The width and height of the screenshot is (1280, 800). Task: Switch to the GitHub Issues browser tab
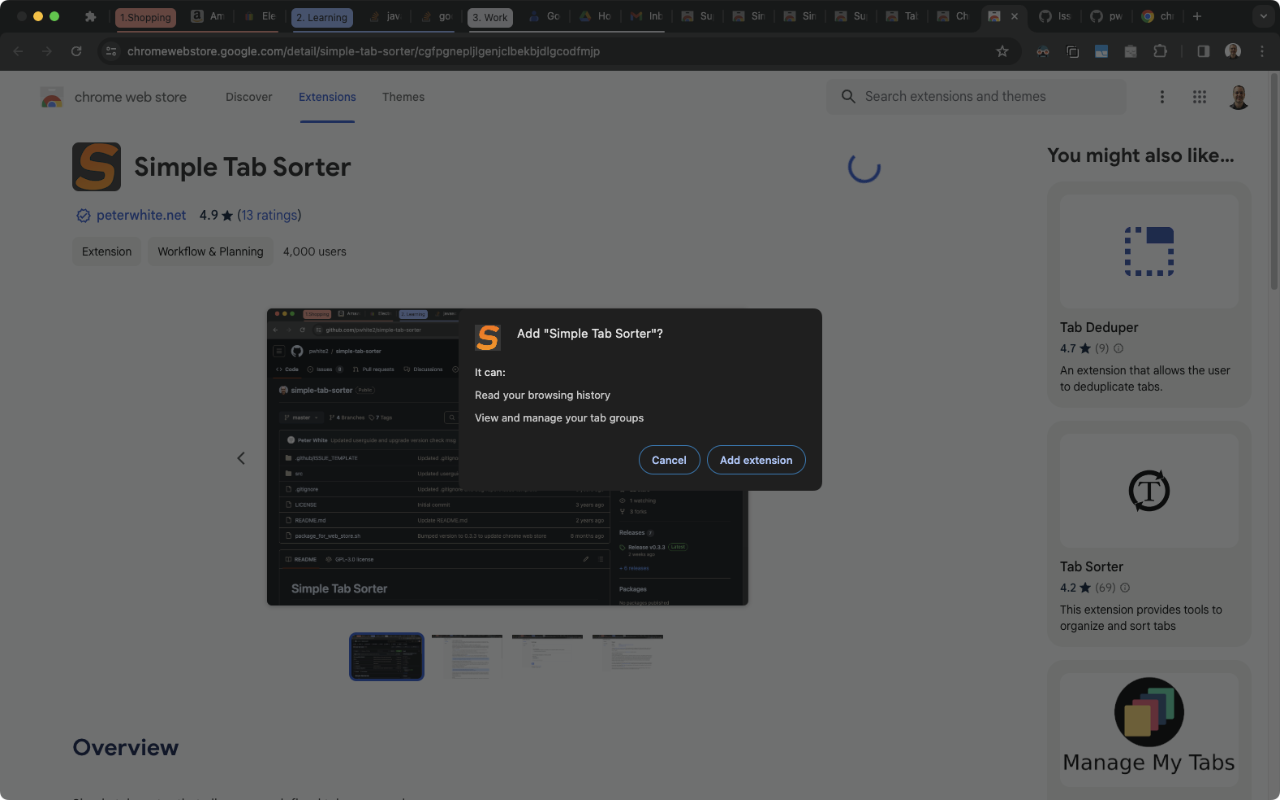(1055, 17)
